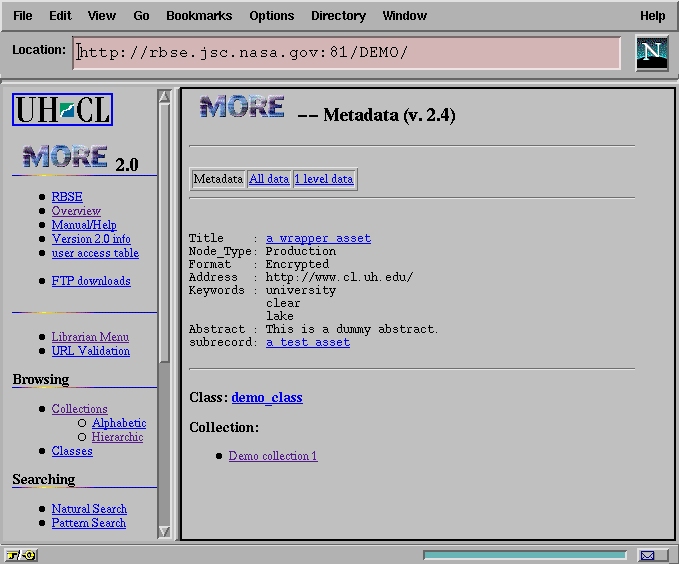Switch to the All data view
679x564 pixels.
click(x=269, y=179)
